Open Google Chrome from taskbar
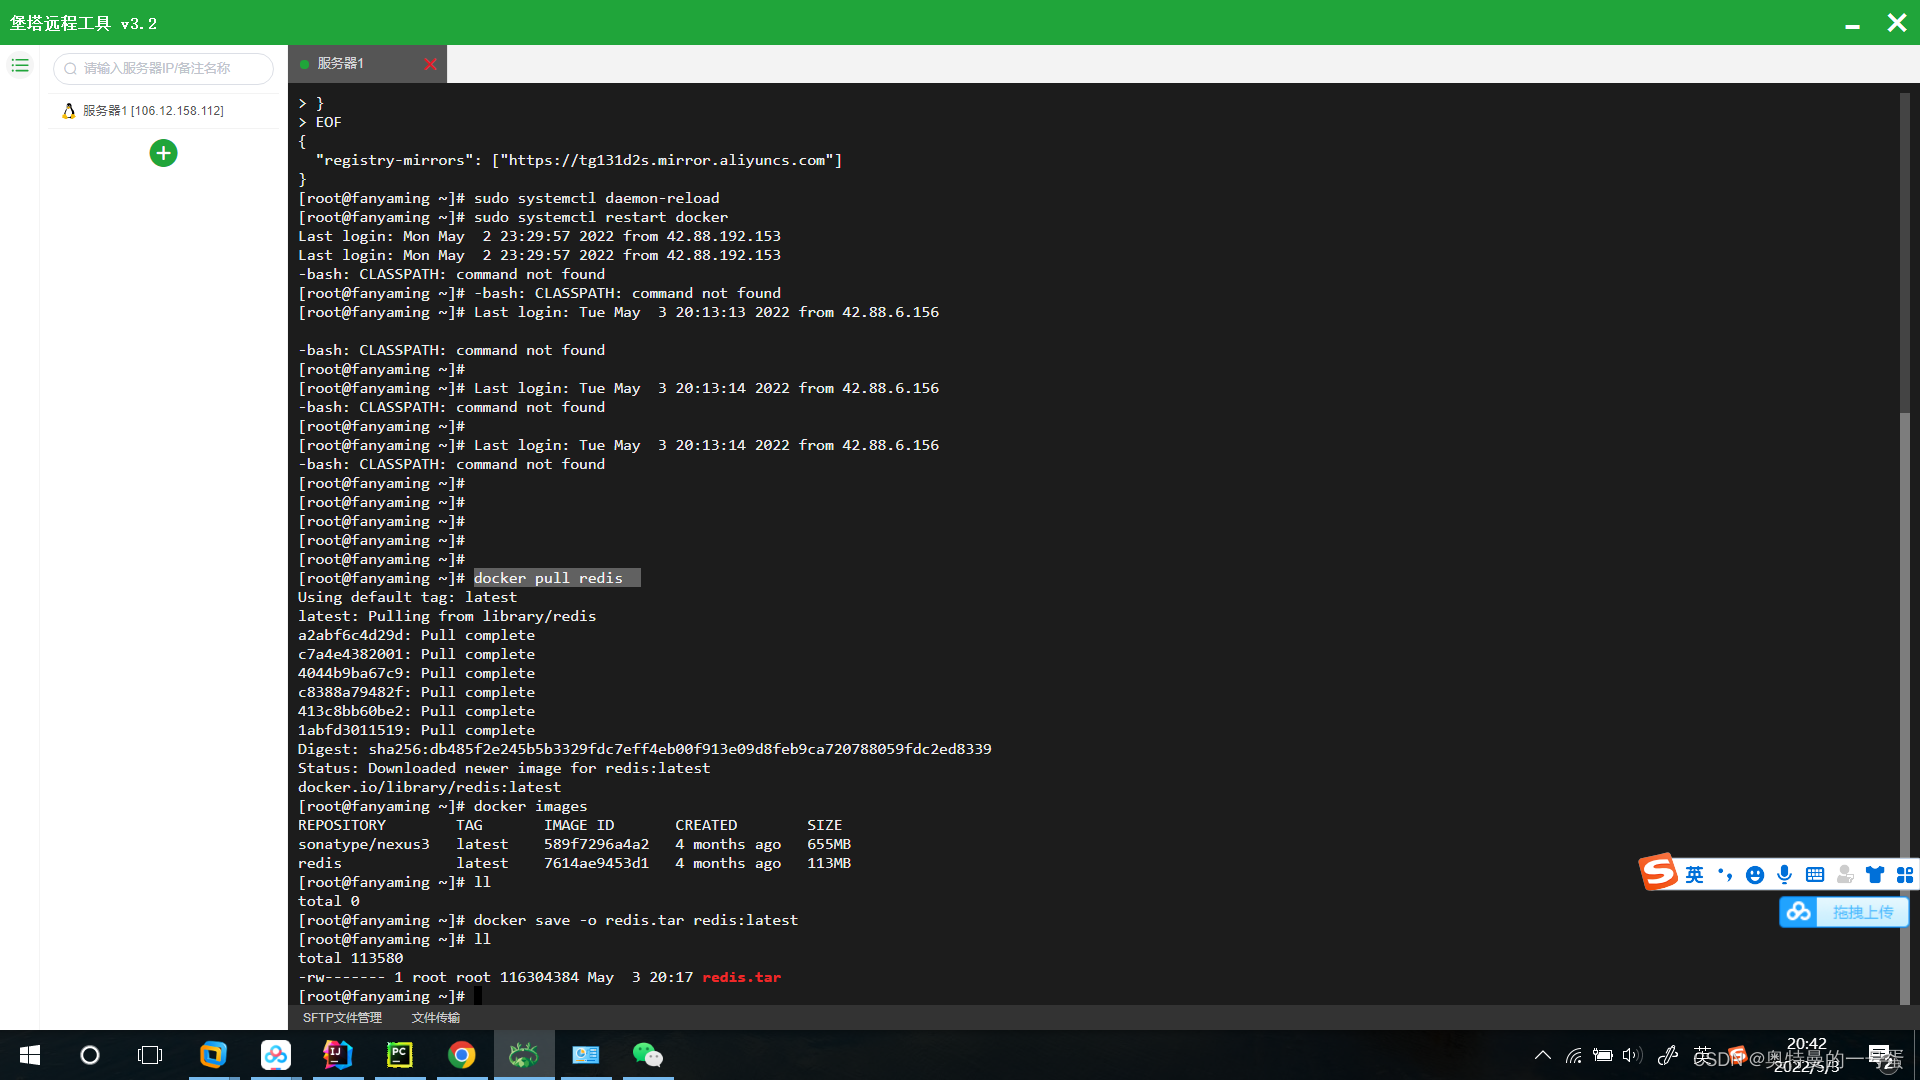The image size is (1920, 1080). click(x=462, y=1055)
